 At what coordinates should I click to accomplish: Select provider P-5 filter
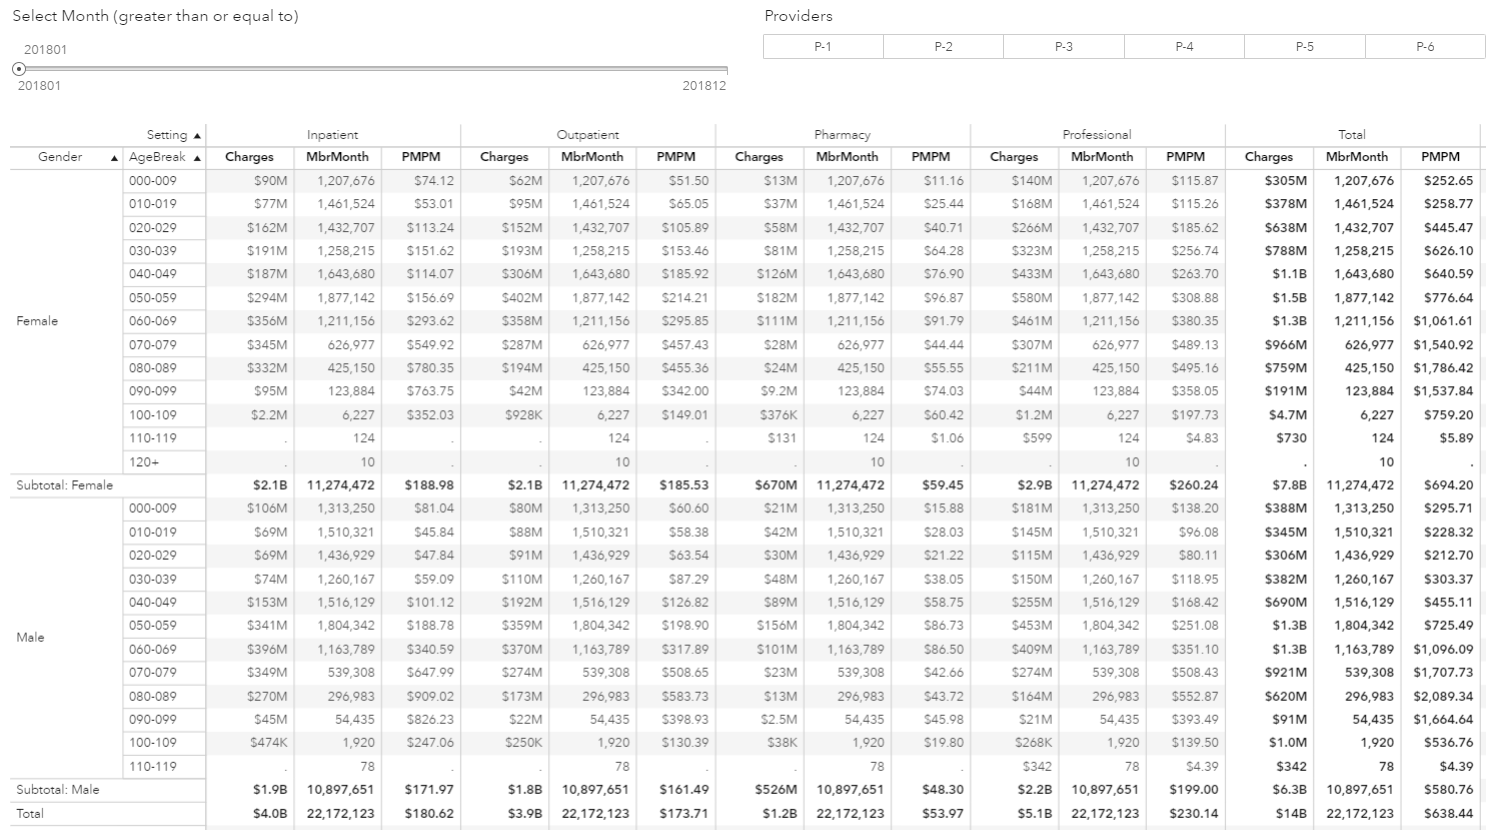pos(1305,47)
